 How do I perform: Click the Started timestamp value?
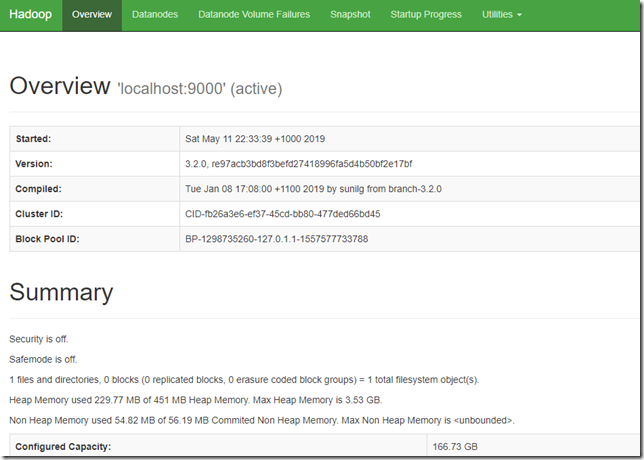click(255, 139)
